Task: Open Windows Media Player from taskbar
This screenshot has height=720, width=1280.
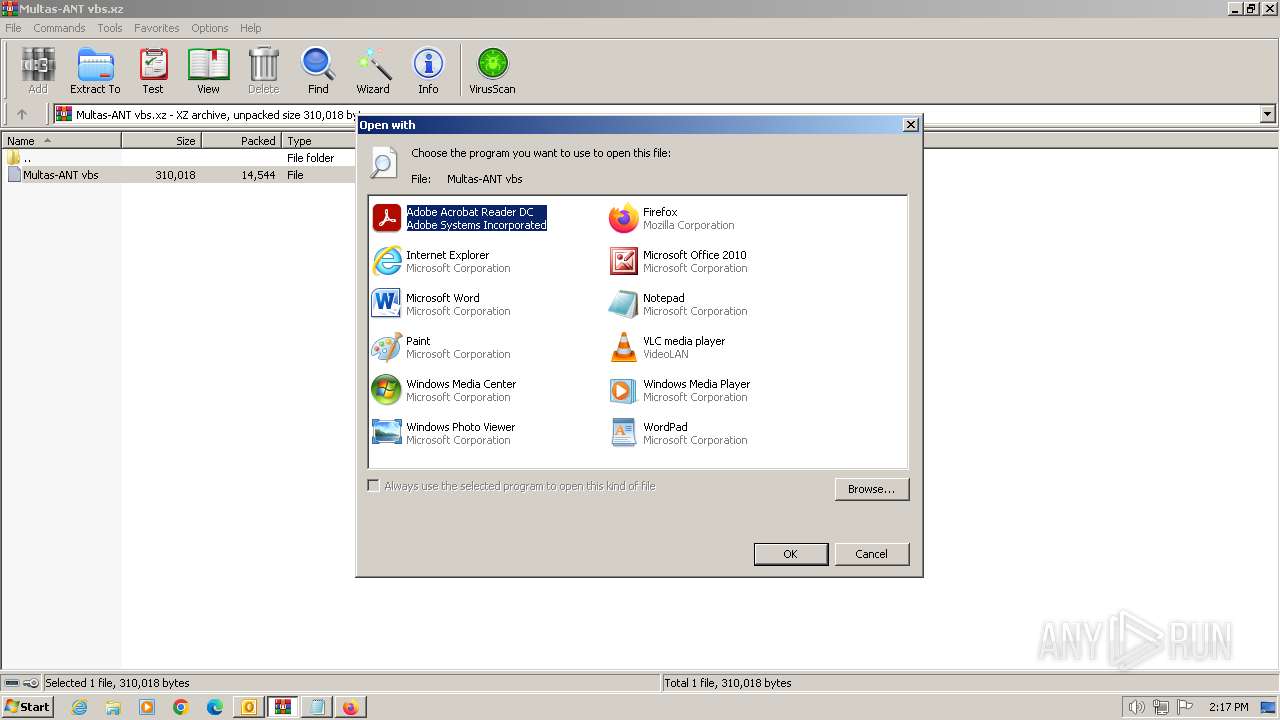Action: click(x=147, y=707)
